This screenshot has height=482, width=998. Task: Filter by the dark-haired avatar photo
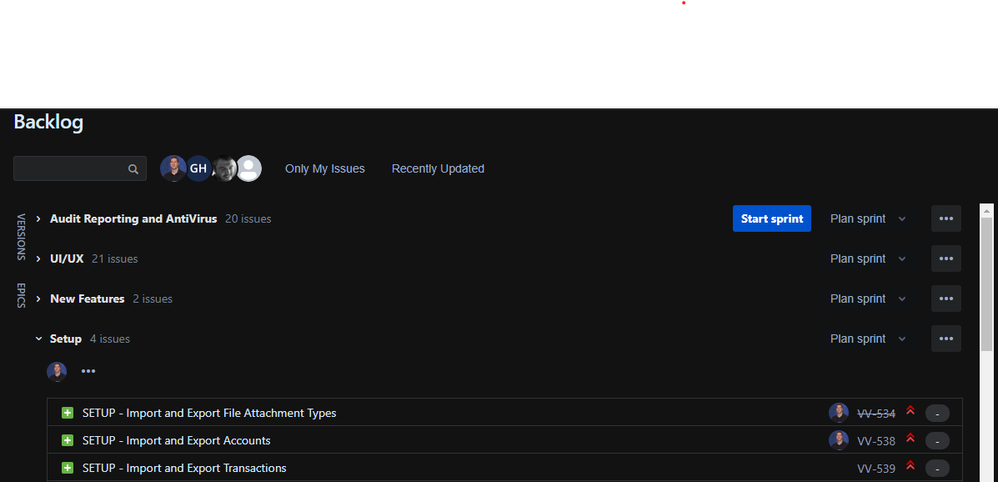(x=224, y=169)
